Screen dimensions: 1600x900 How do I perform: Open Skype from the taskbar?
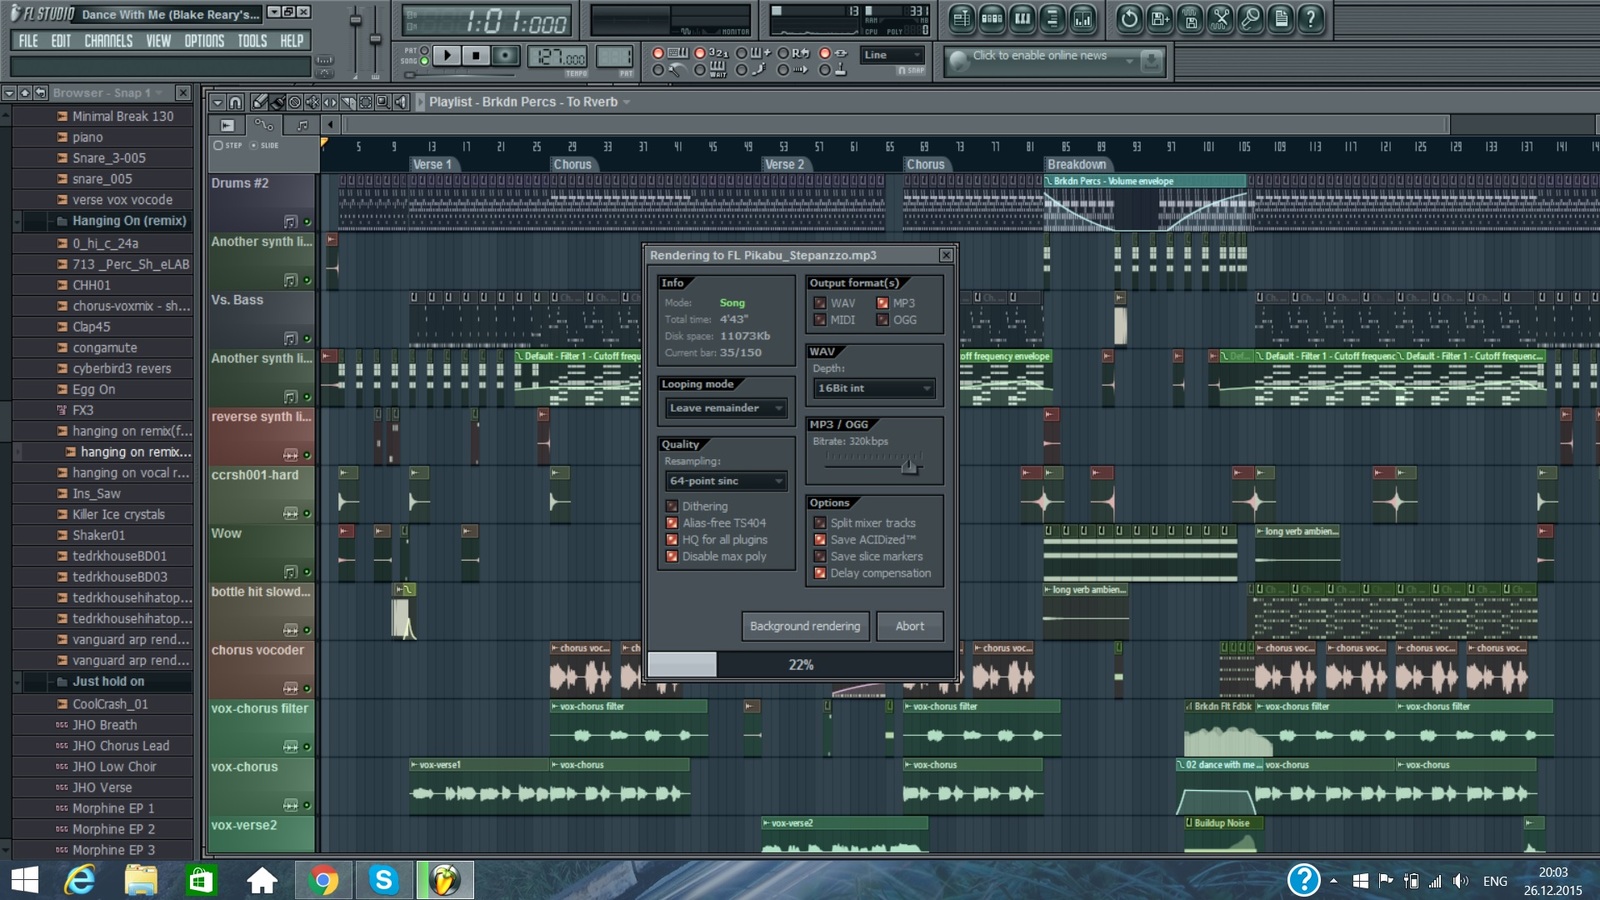click(384, 880)
